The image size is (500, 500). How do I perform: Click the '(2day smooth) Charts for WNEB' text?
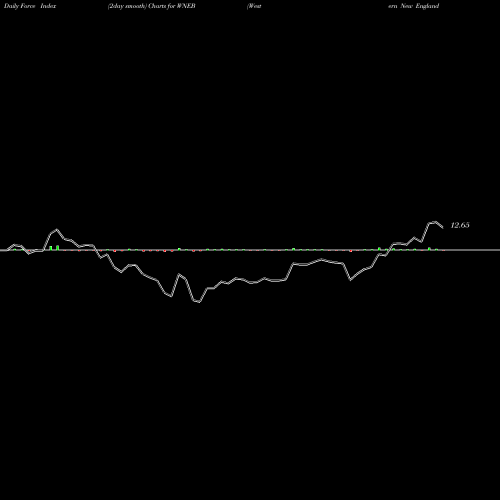152,6
